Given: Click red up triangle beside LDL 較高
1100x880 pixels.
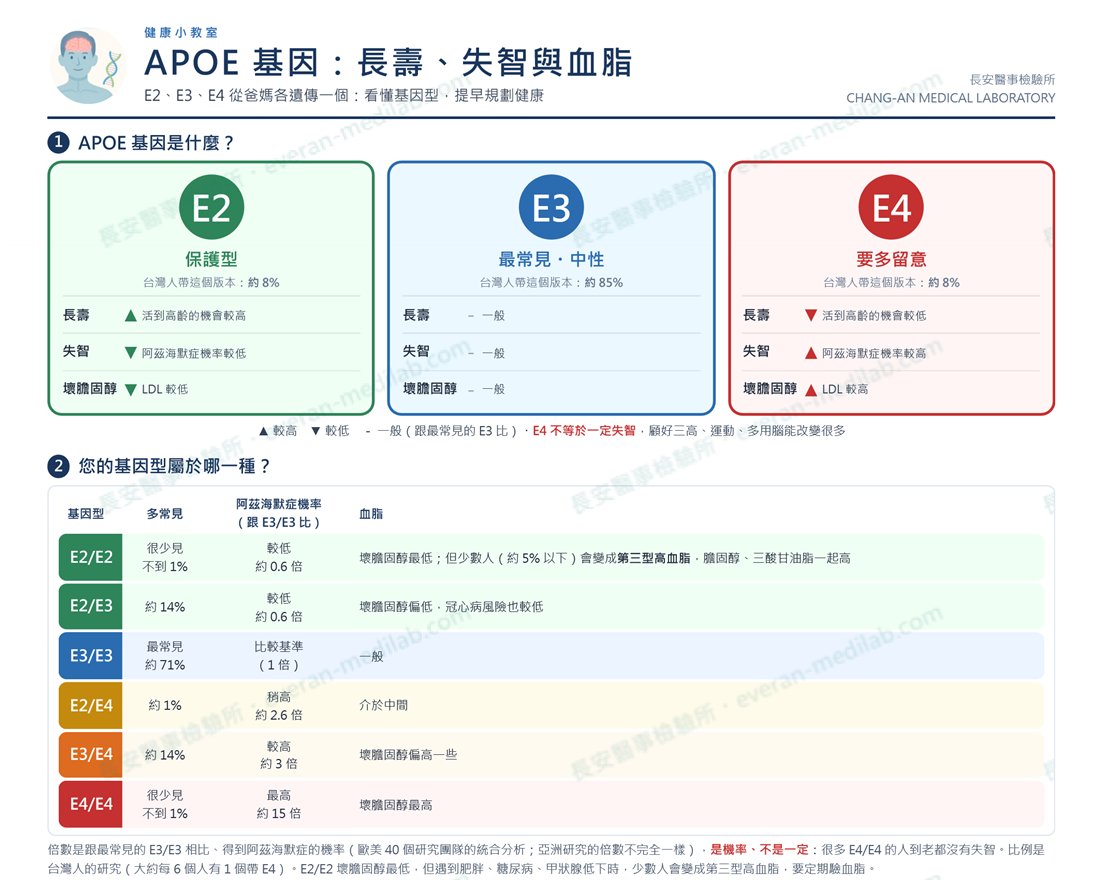Looking at the screenshot, I should click(811, 389).
